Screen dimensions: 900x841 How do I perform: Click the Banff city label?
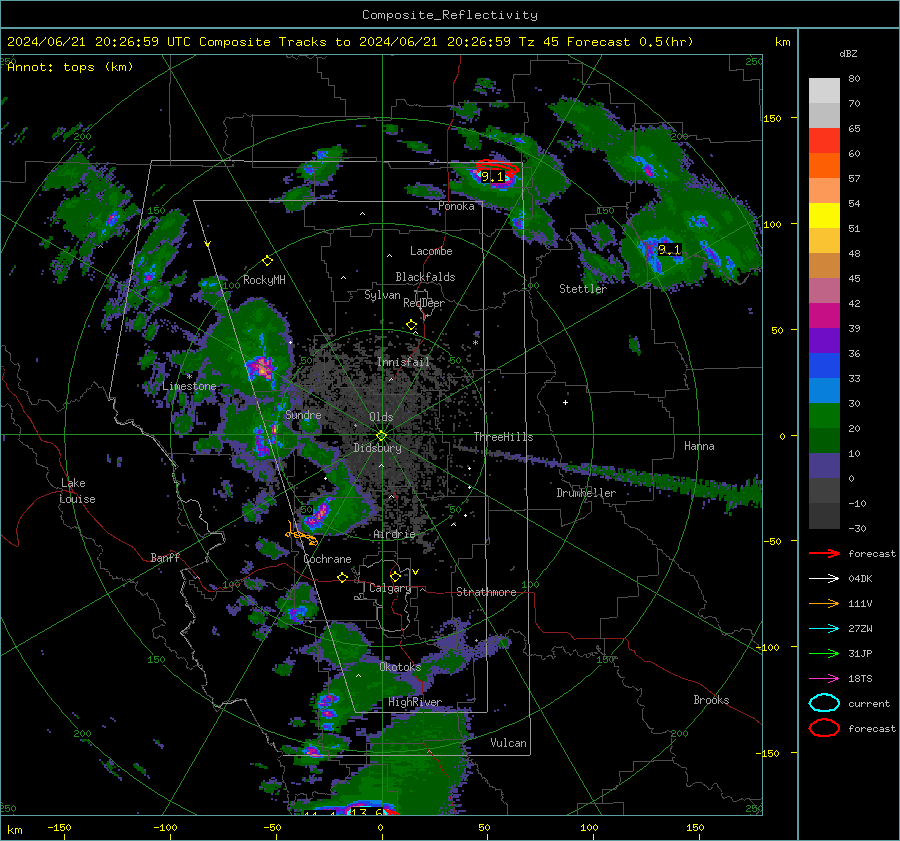pyautogui.click(x=165, y=557)
